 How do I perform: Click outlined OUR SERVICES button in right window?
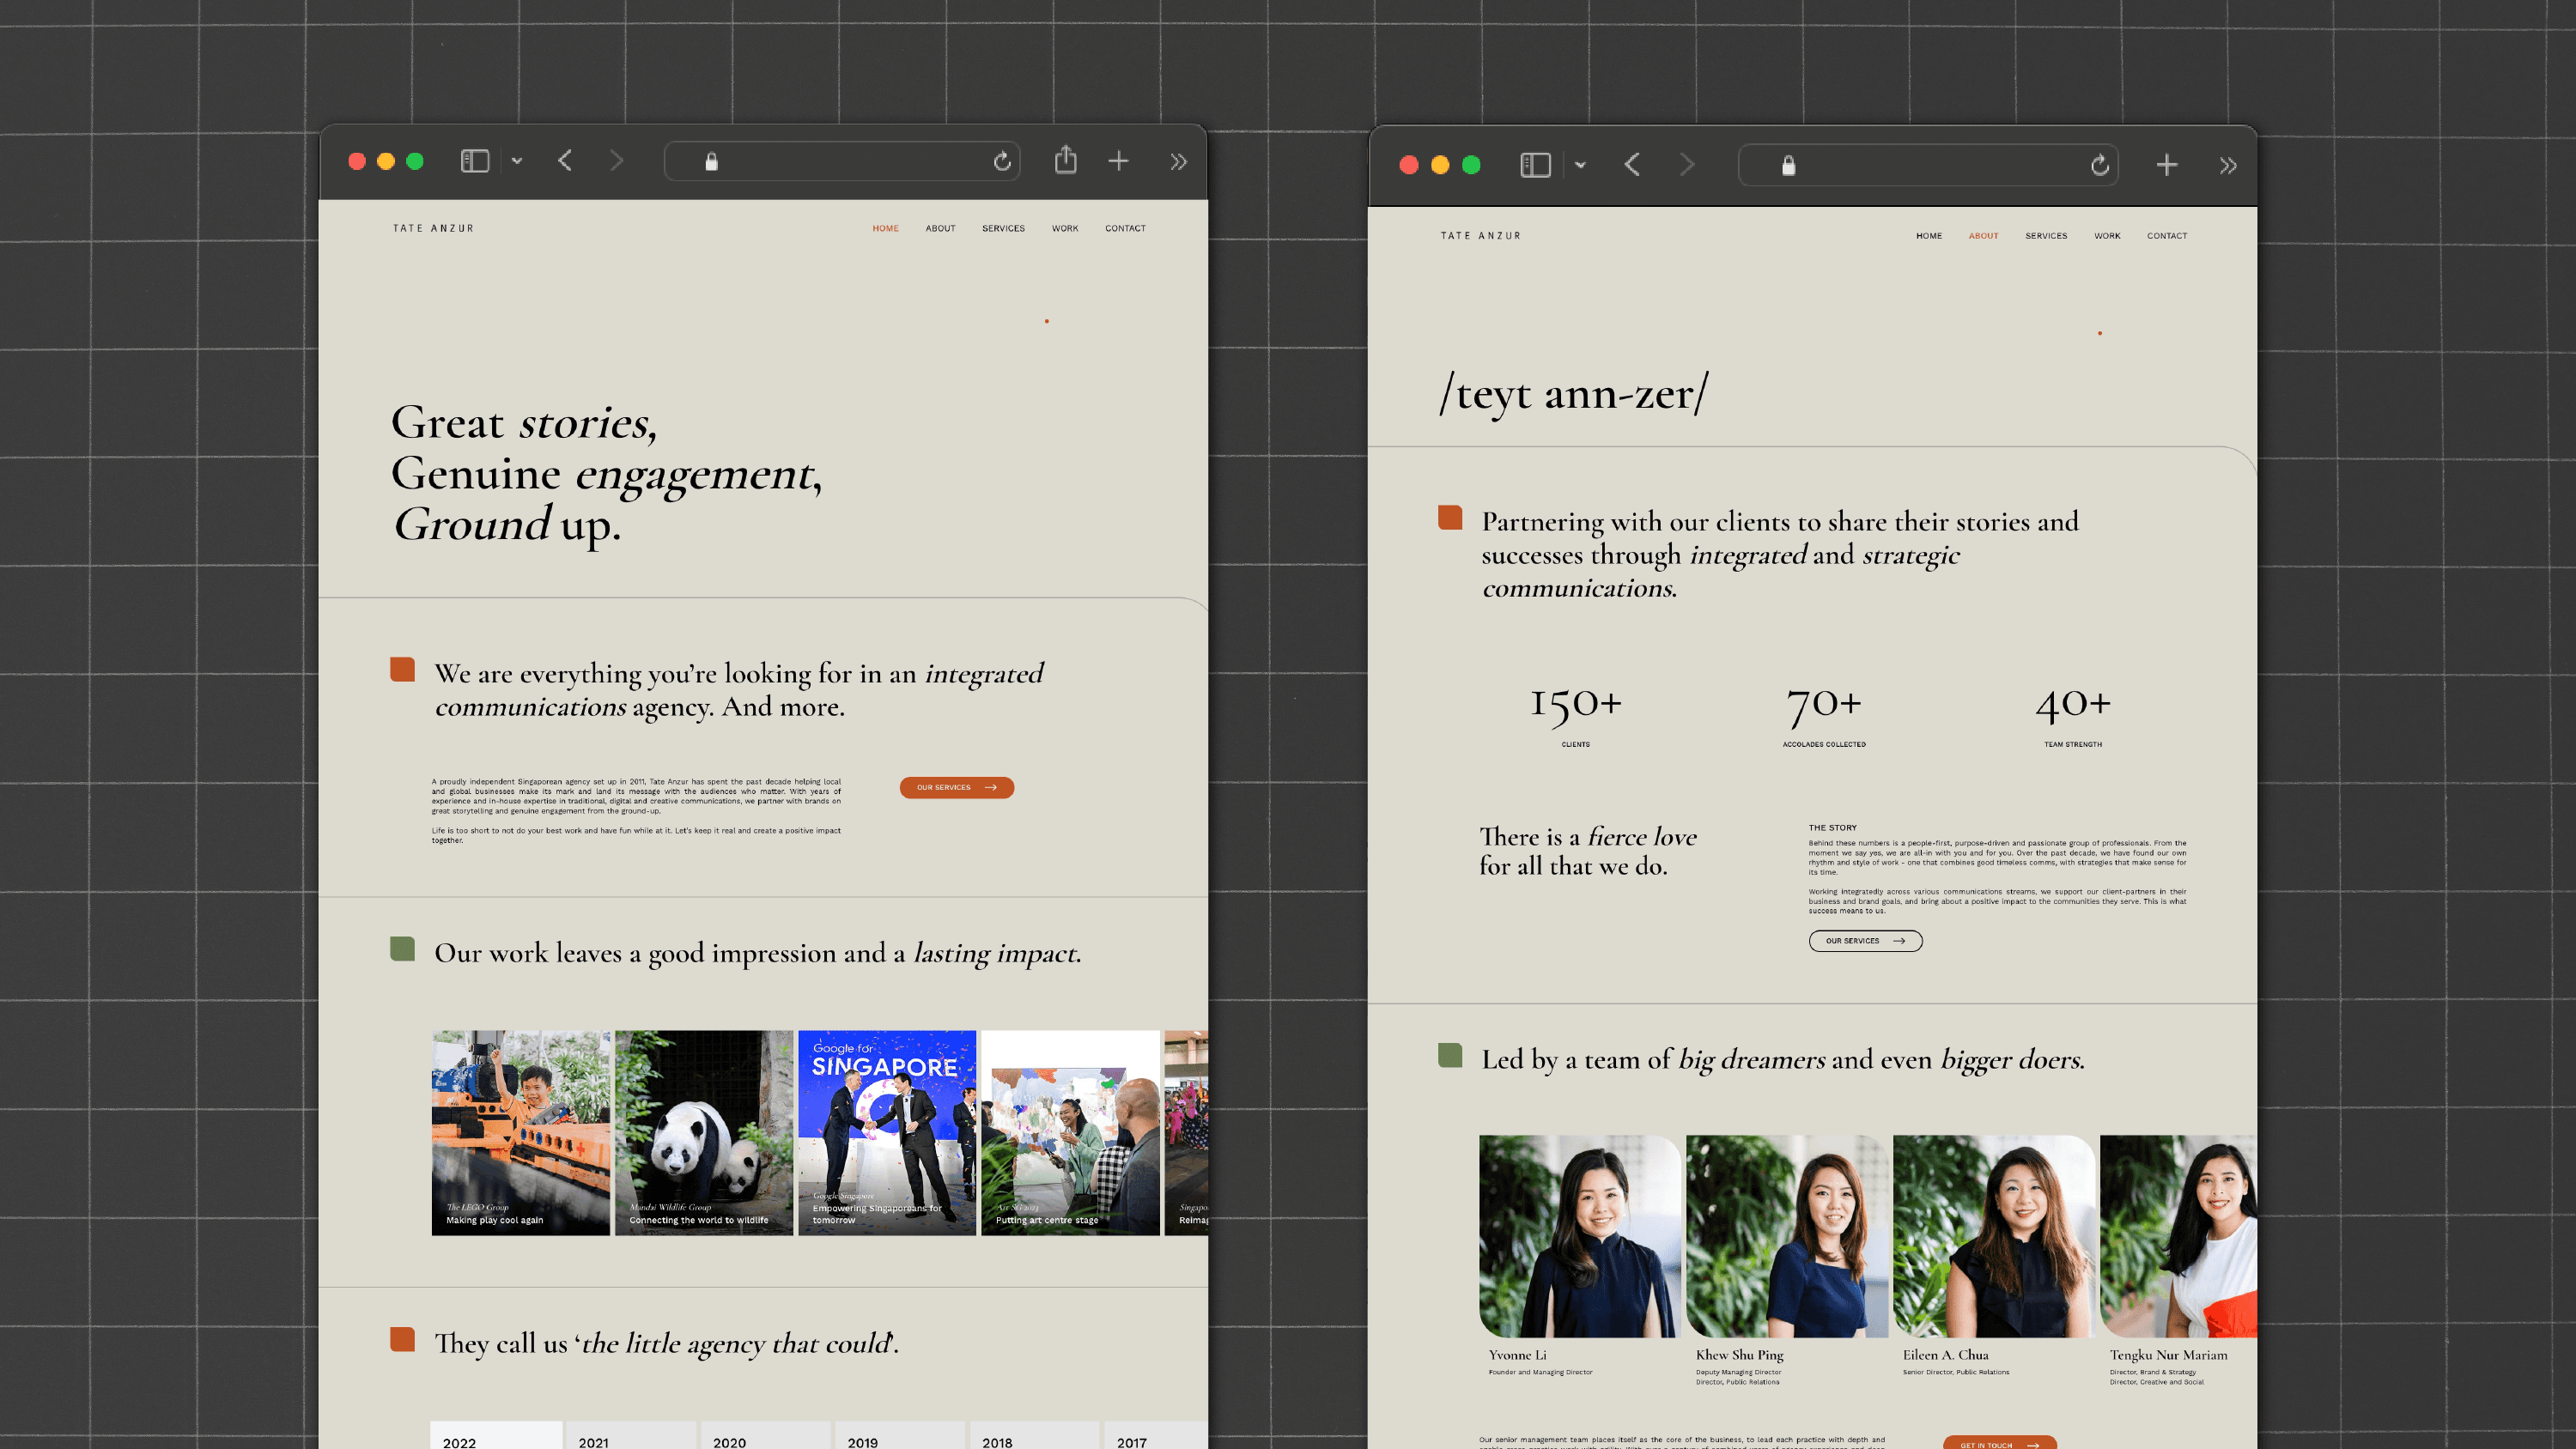click(1865, 941)
